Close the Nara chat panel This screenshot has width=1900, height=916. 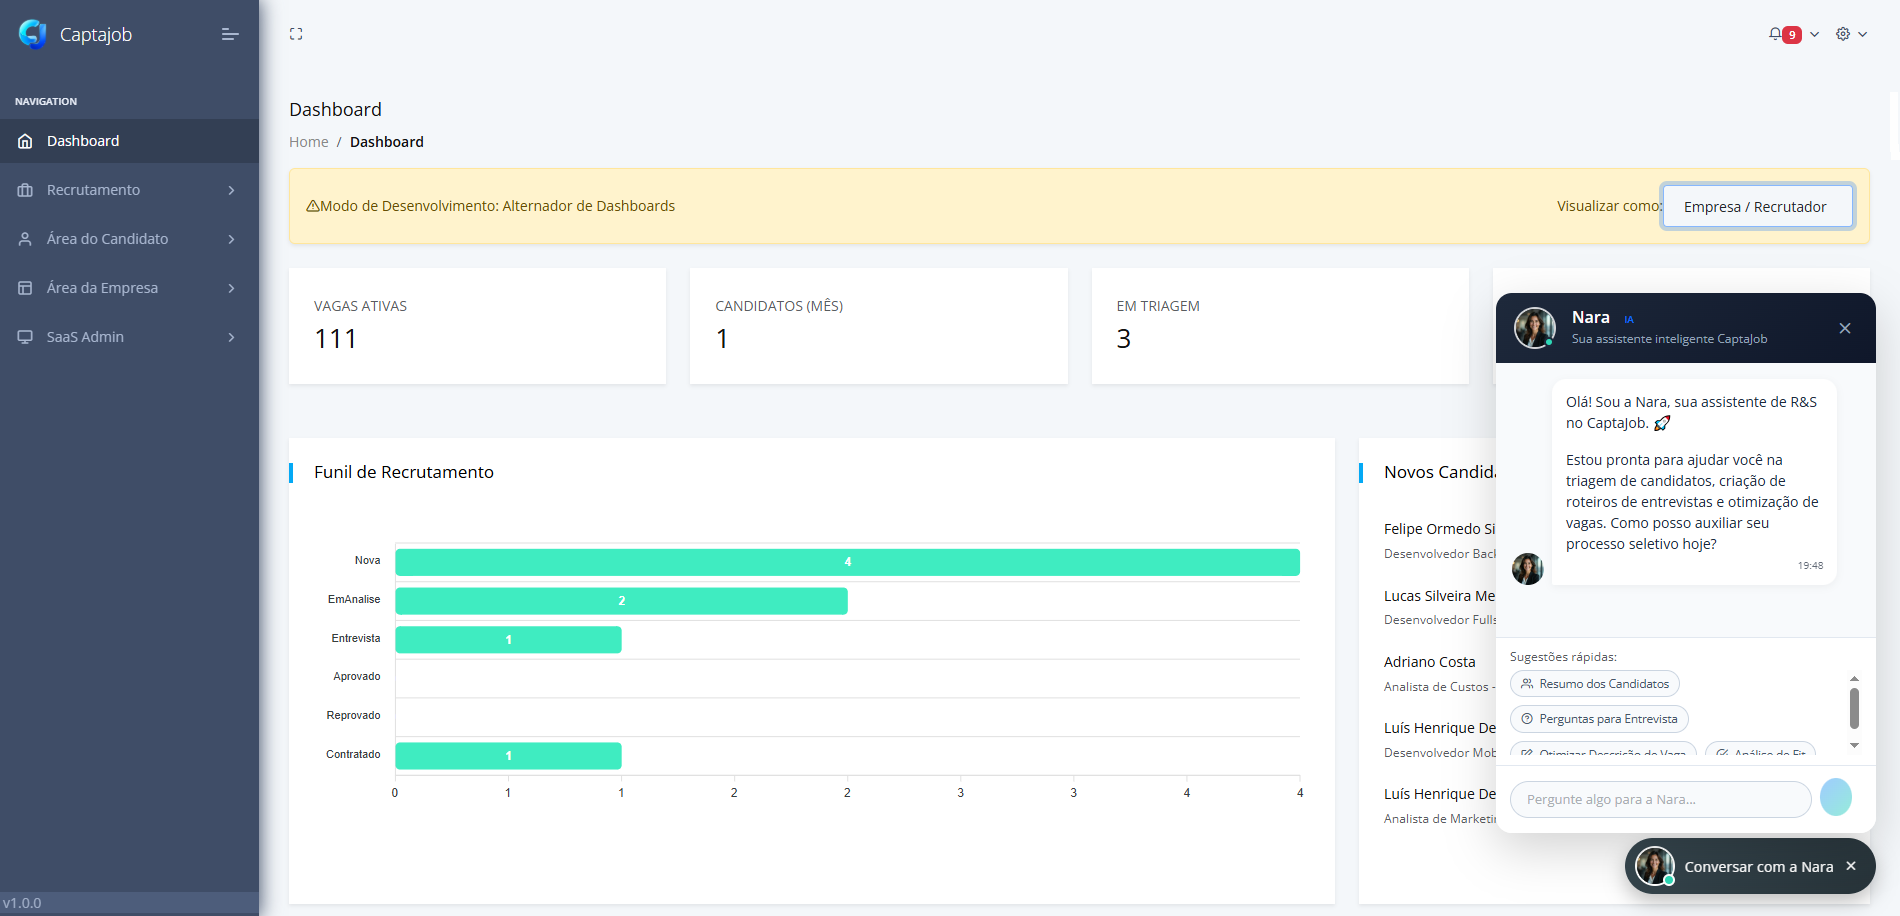point(1845,328)
